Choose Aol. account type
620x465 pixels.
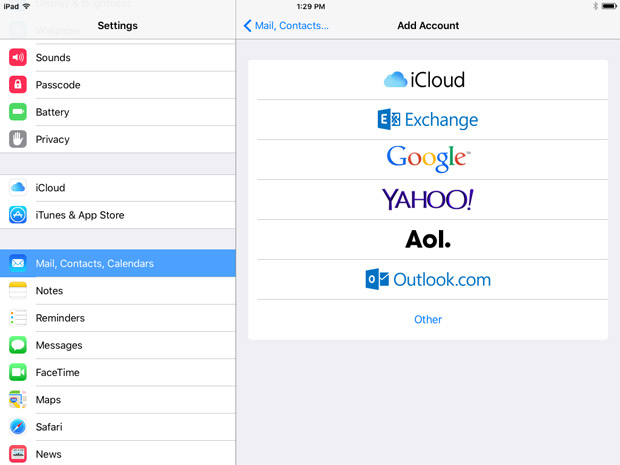coord(428,239)
